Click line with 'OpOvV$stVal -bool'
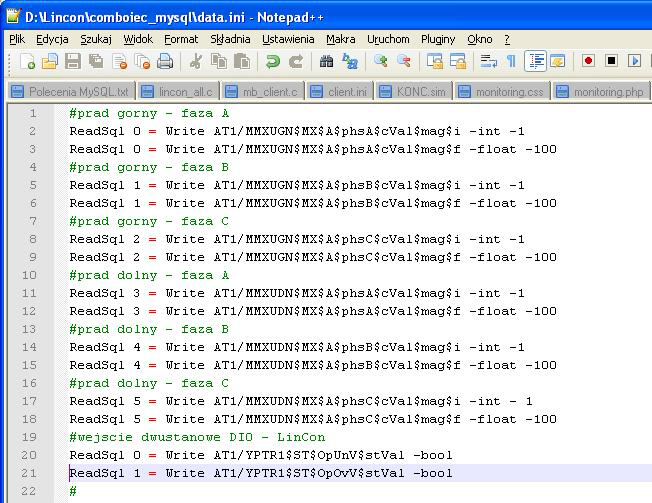This screenshot has height=503, width=652. click(261, 473)
